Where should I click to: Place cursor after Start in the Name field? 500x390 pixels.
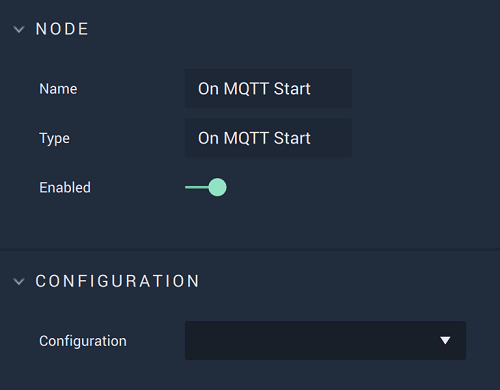[311, 89]
